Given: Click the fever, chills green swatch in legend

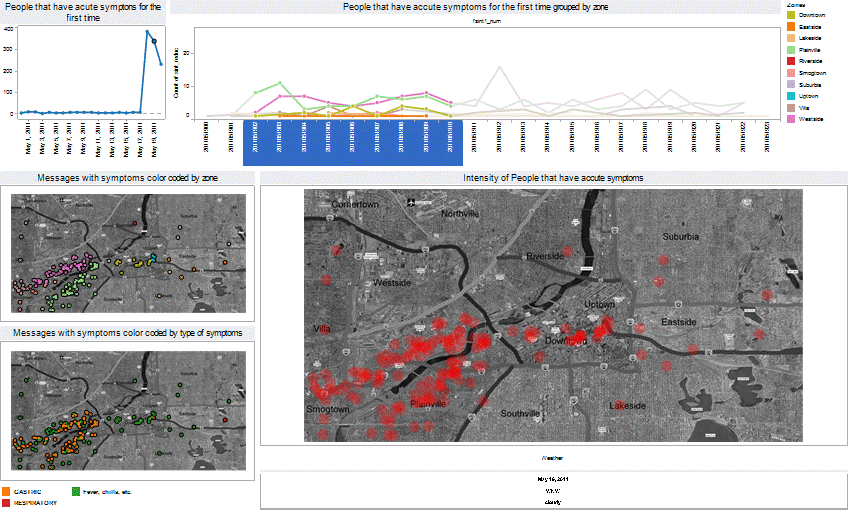Looking at the screenshot, I should tap(76, 492).
